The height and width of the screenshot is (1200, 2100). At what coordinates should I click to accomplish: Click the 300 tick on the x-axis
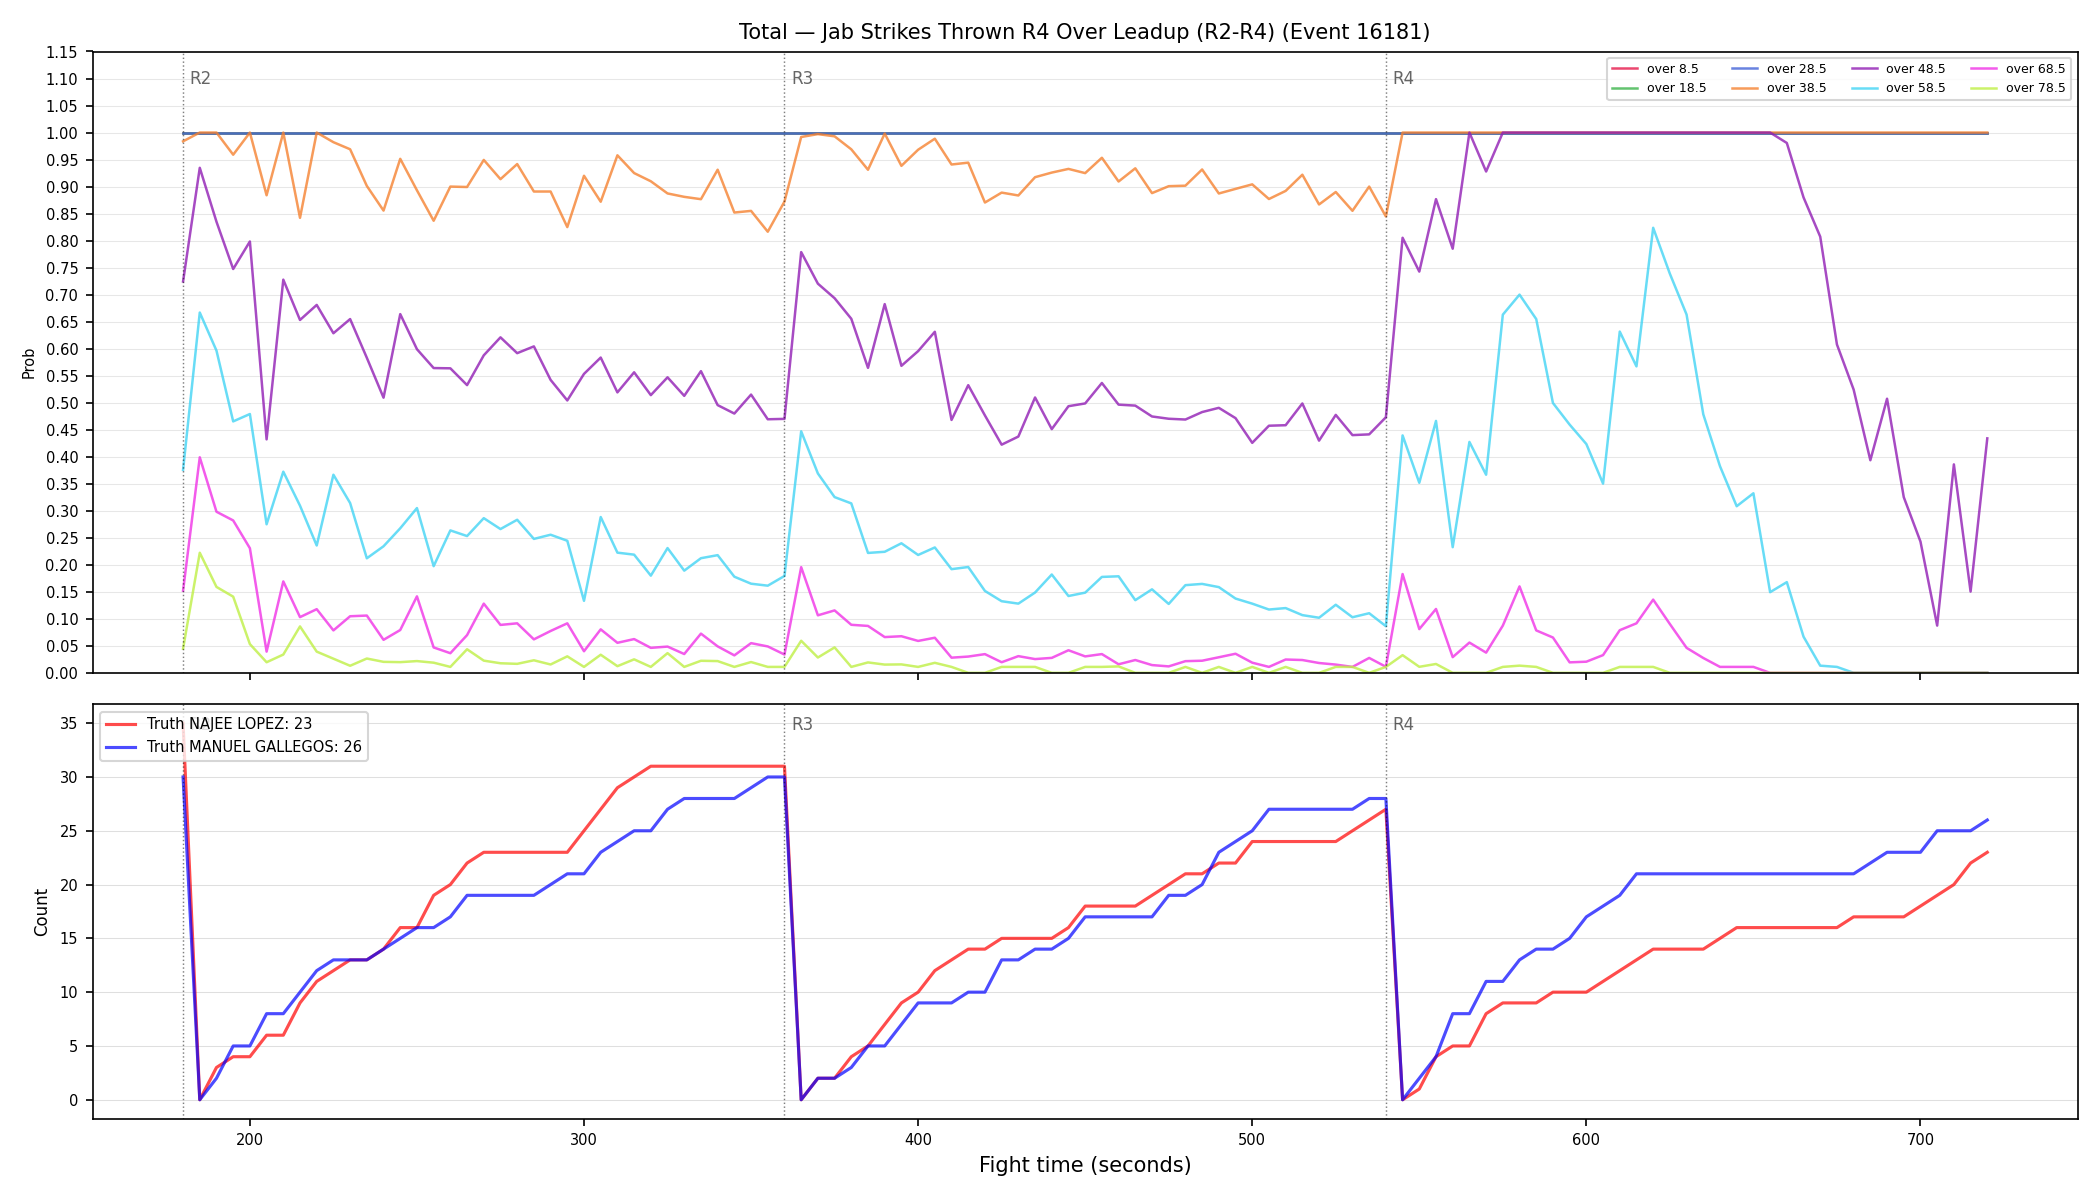584,1138
